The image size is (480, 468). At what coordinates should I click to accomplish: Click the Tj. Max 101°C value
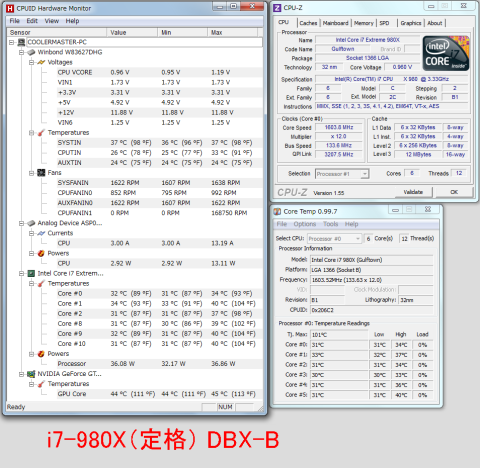pos(339,335)
